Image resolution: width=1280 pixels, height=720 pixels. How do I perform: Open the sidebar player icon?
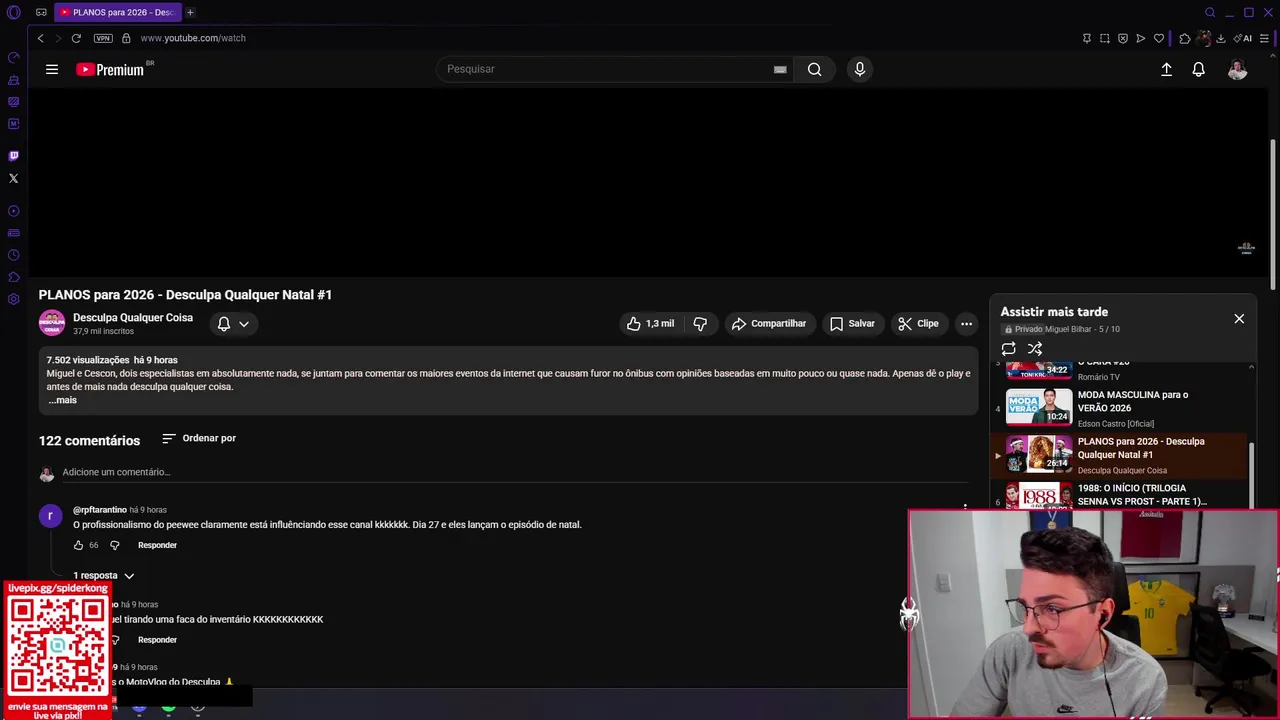click(13, 211)
